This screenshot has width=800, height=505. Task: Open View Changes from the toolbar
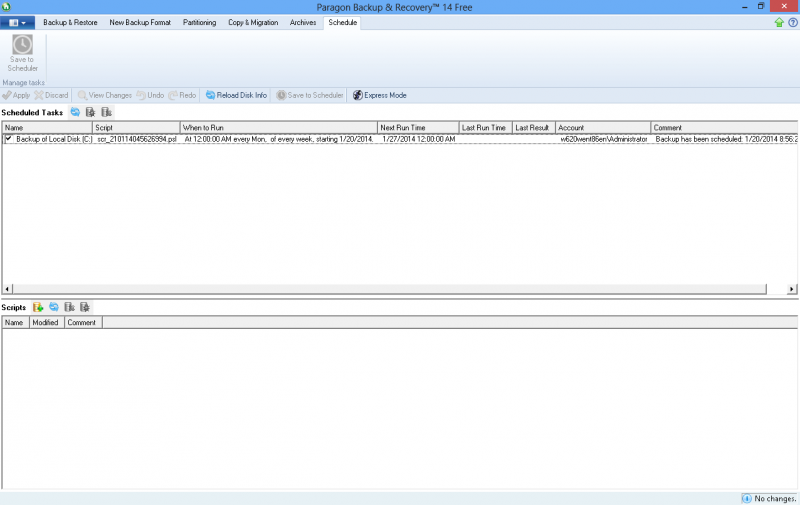tap(105, 95)
